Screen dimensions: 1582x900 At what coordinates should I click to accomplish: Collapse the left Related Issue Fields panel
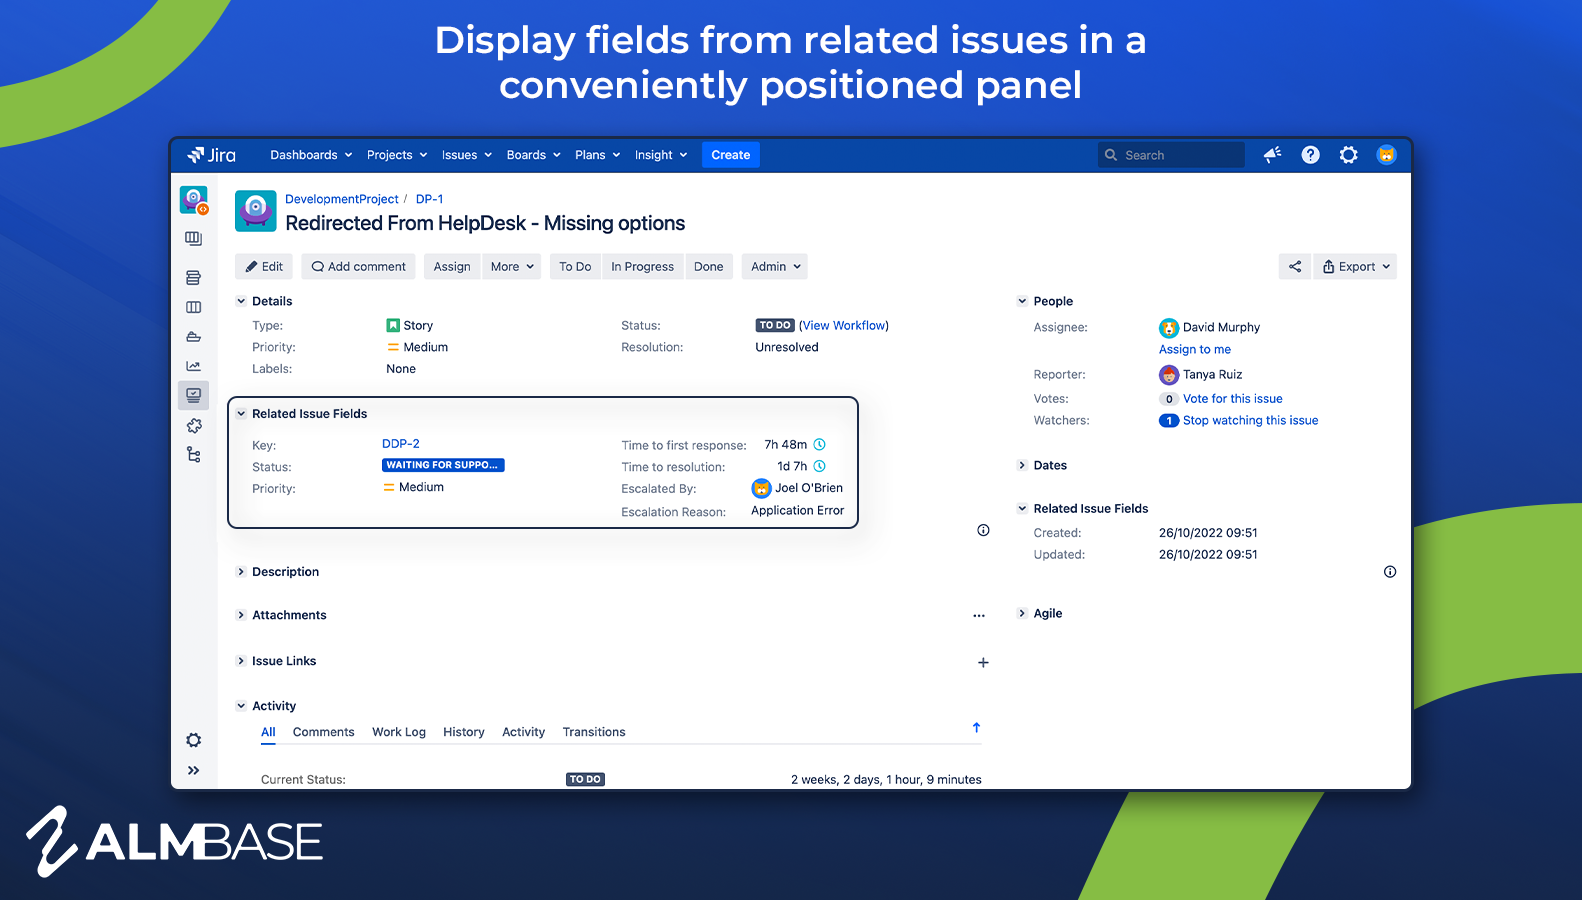241,414
